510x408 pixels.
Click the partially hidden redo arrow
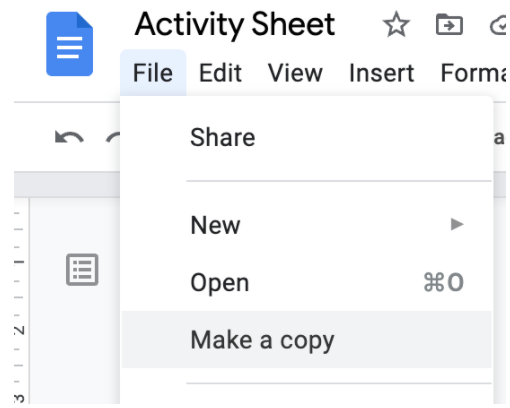click(x=113, y=137)
